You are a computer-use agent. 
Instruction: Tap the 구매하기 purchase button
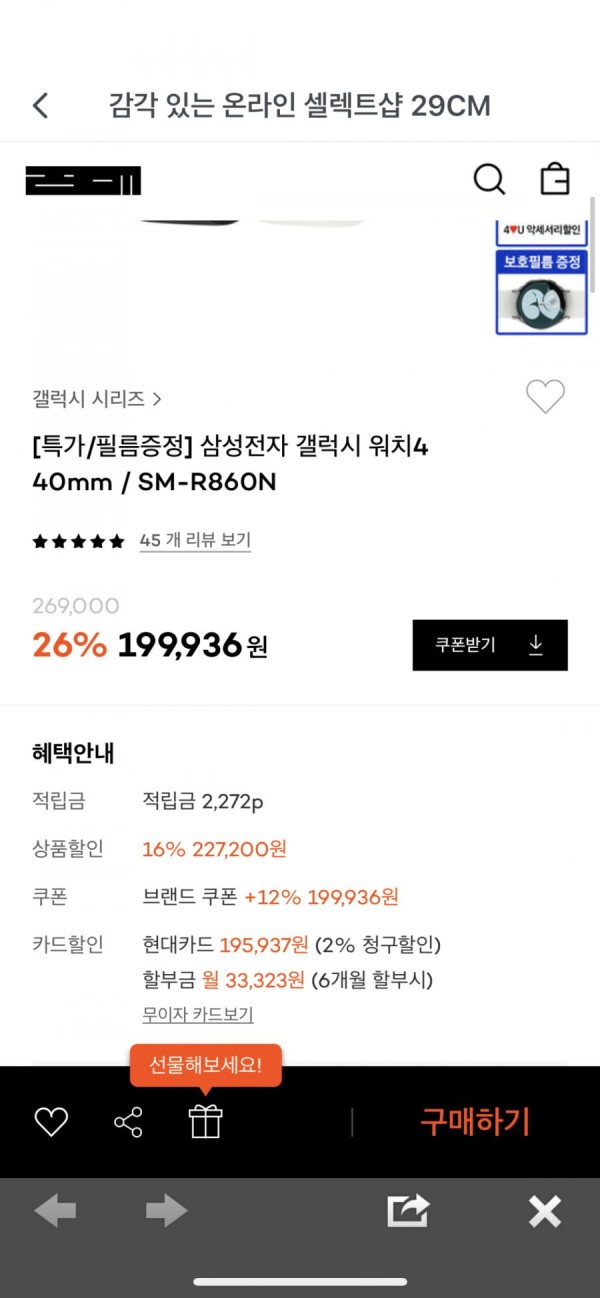tap(475, 1122)
